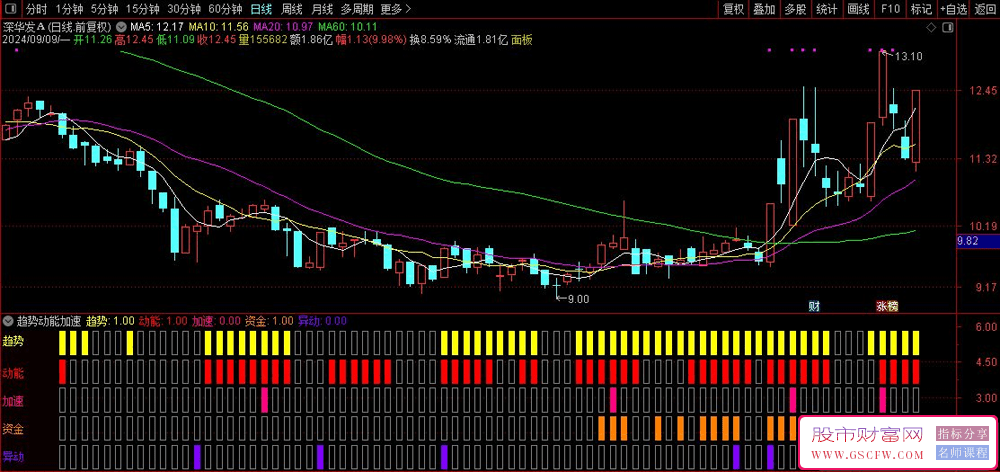Click the diamond marker icon near top right
This screenshot has height=472, width=1000.
point(931,27)
